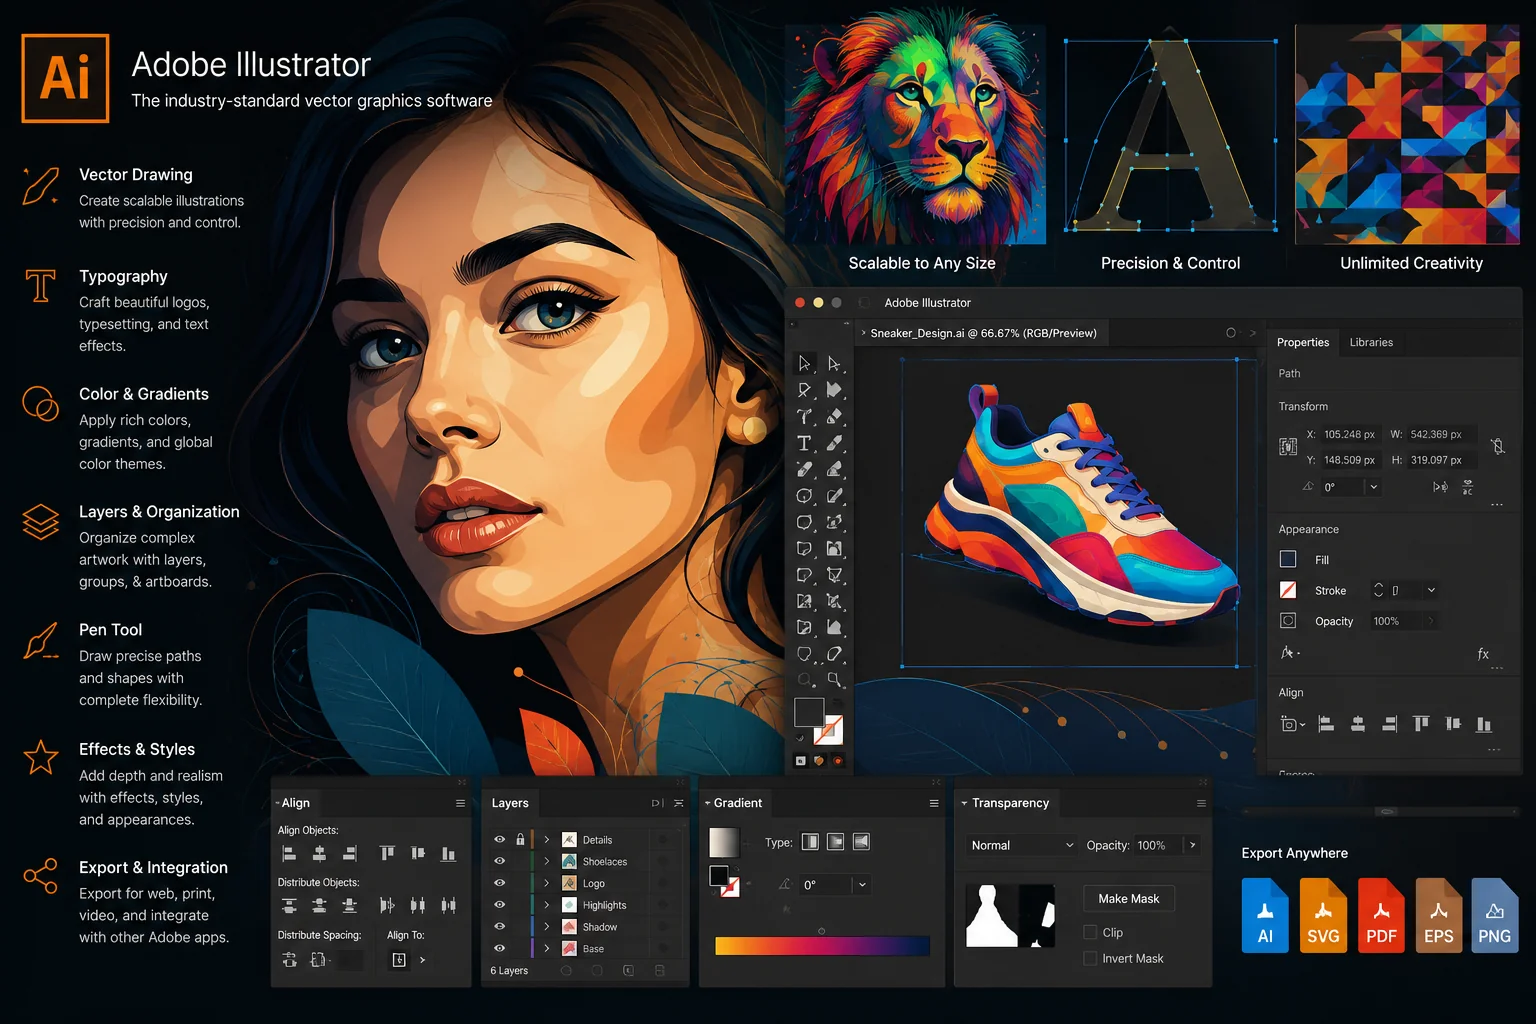Select the linear gradient type icon
The height and width of the screenshot is (1024, 1536).
810,842
